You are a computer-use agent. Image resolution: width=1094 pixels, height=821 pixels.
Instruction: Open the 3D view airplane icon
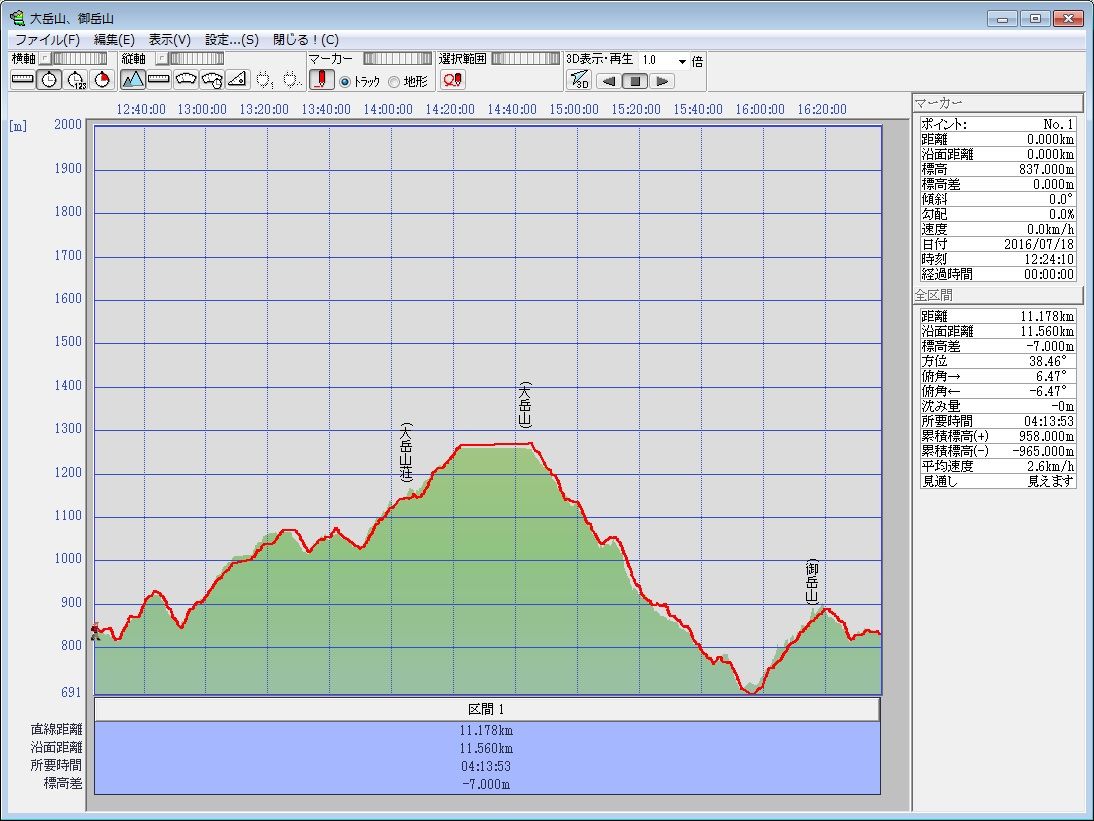tap(579, 80)
